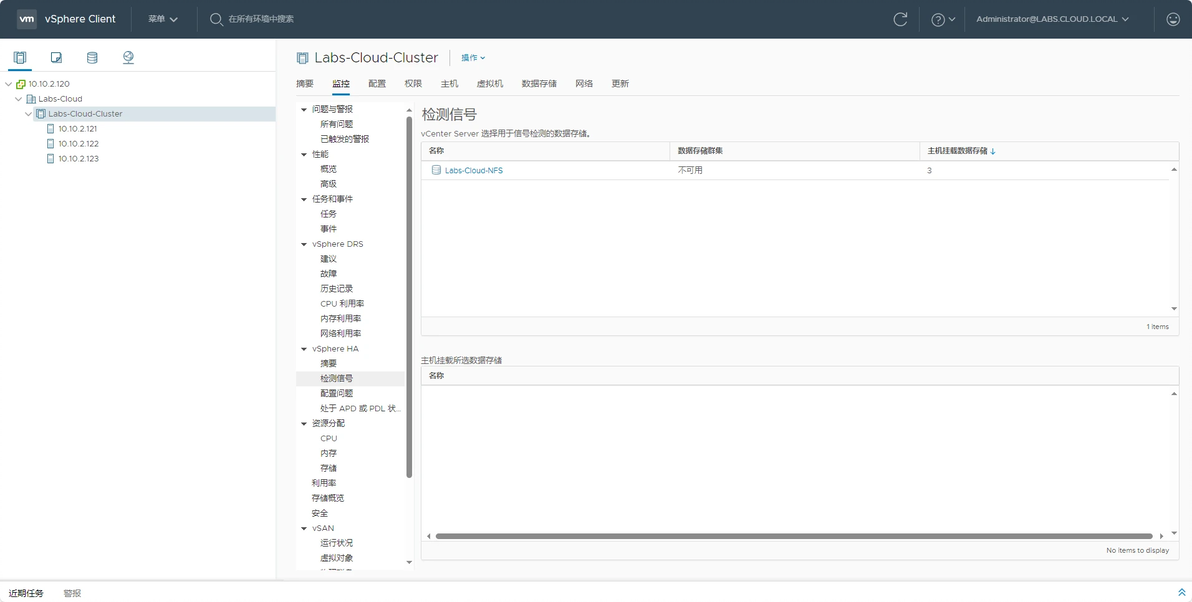Collapse the 10.10.2.120 tree node
This screenshot has width=1192, height=602.
tap(8, 84)
